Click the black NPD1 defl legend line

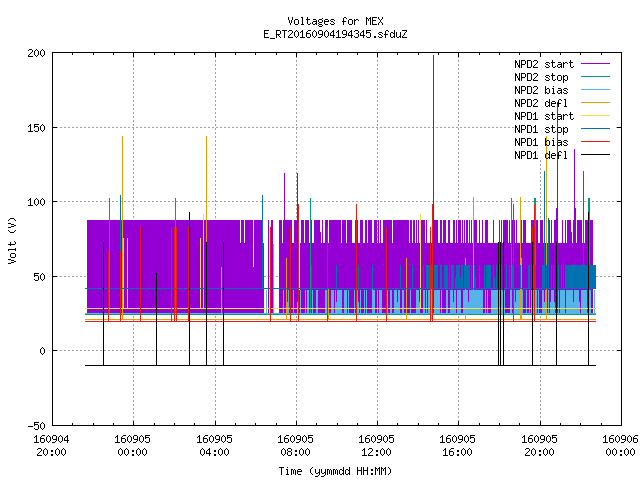click(x=595, y=155)
